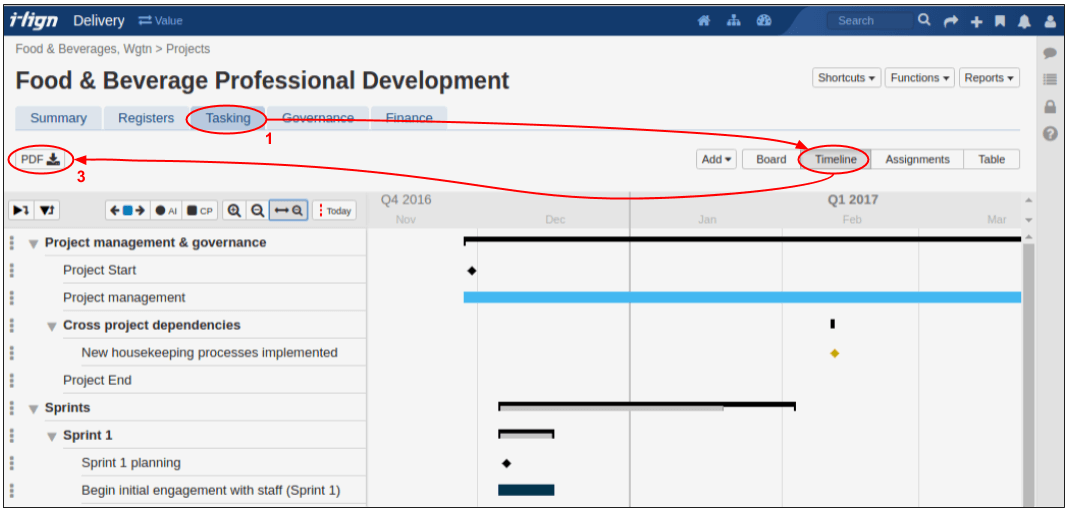
Task: Zoom in on the Gantt timeline
Action: click(234, 211)
